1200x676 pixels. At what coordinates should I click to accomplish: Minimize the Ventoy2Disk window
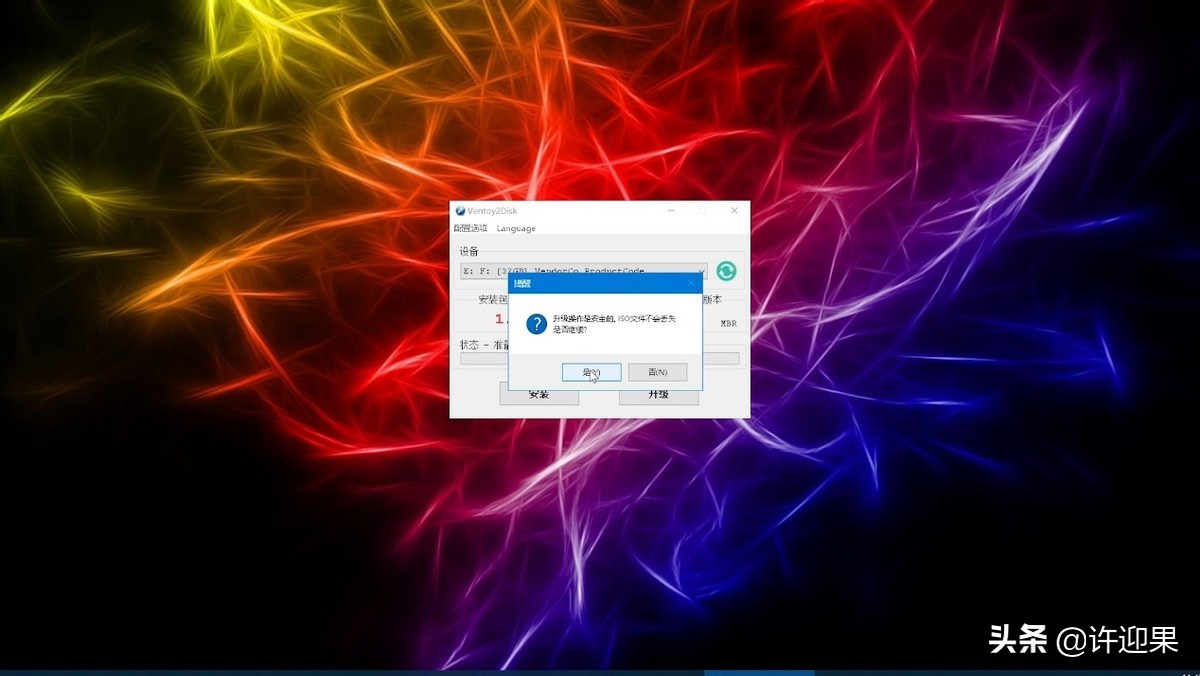(x=670, y=211)
